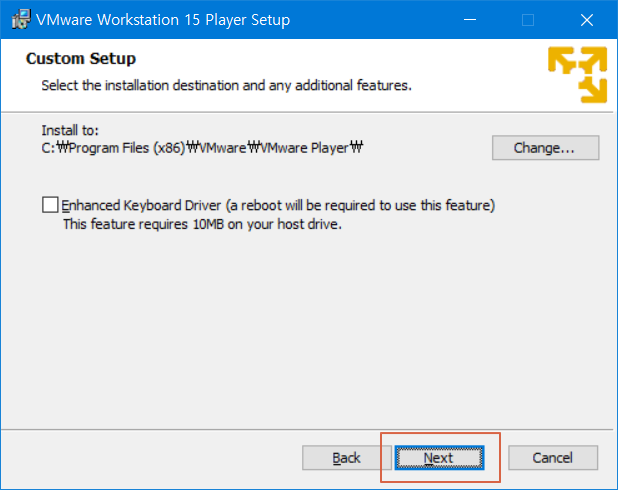Click the "Install to:" label

click(x=70, y=130)
